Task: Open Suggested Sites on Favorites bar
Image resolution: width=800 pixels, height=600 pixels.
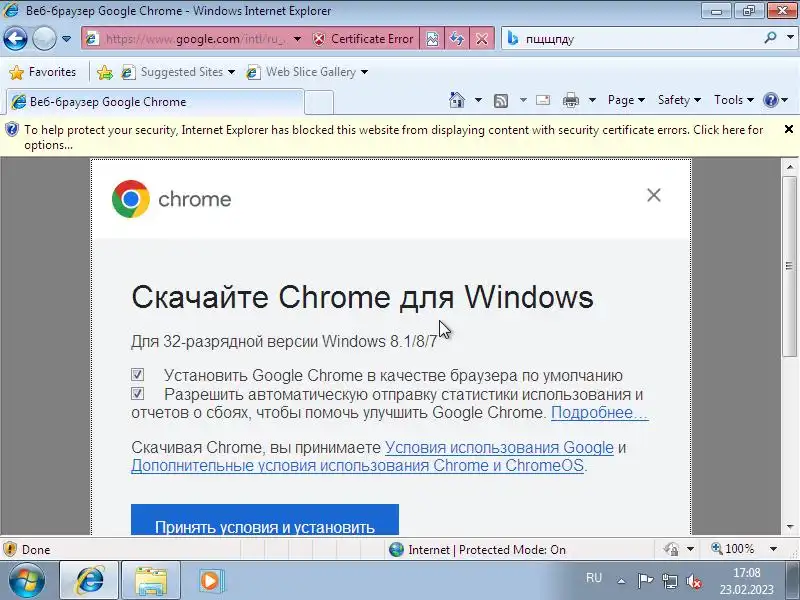Action: 178,72
